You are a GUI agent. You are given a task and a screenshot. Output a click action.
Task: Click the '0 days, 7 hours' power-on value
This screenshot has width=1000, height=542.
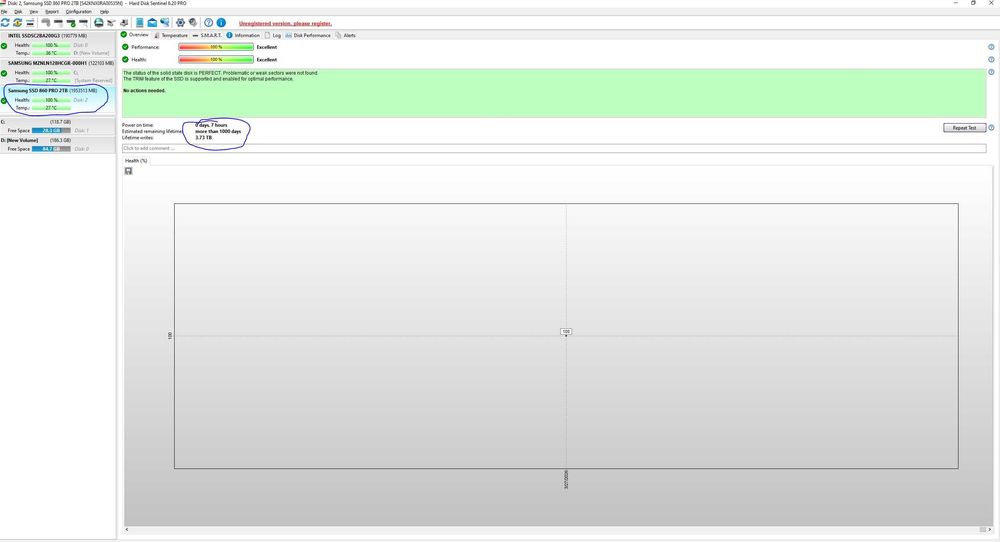(211, 125)
